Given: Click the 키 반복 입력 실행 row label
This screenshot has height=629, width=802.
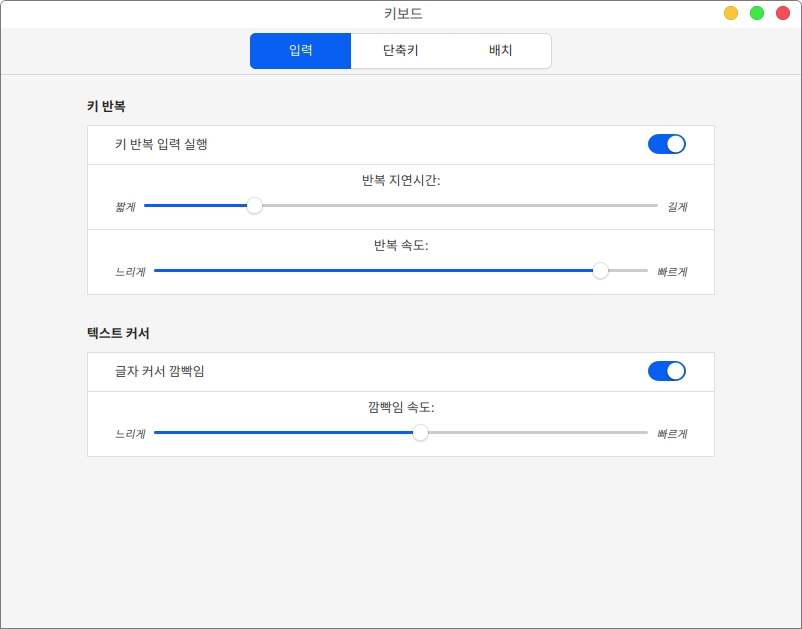Looking at the screenshot, I should tap(161, 144).
